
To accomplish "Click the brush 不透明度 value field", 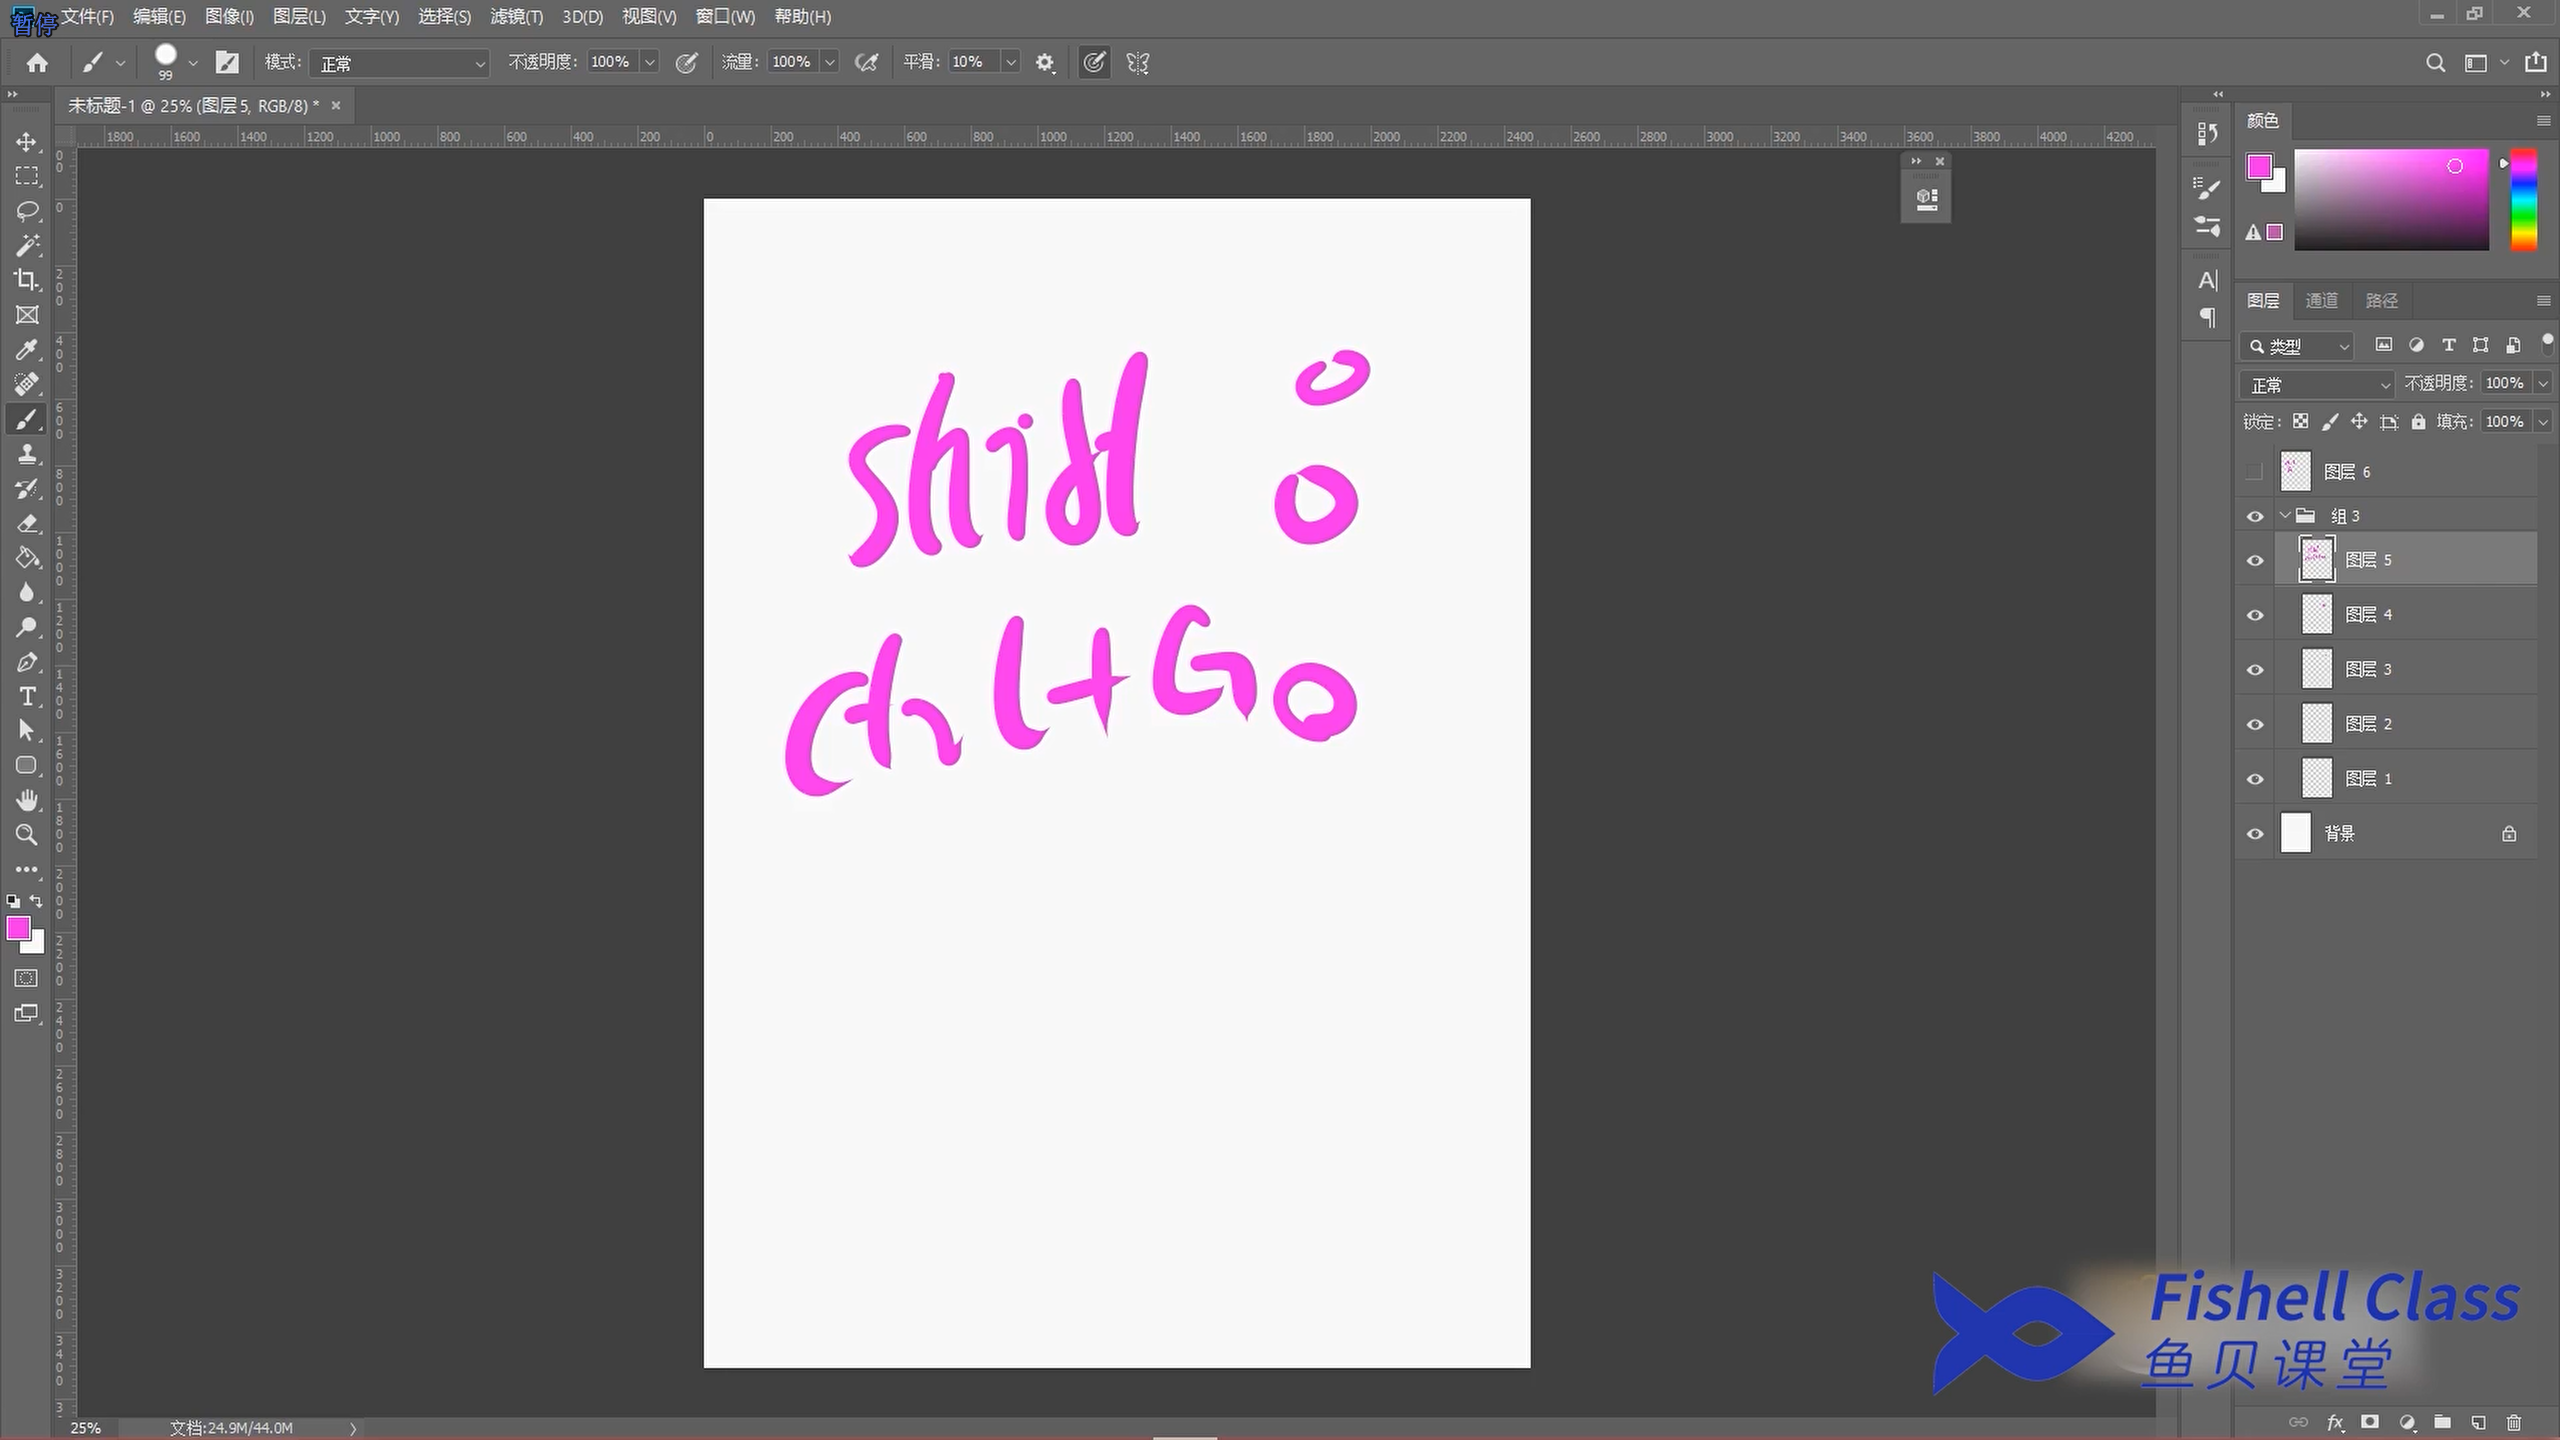I will (610, 62).
